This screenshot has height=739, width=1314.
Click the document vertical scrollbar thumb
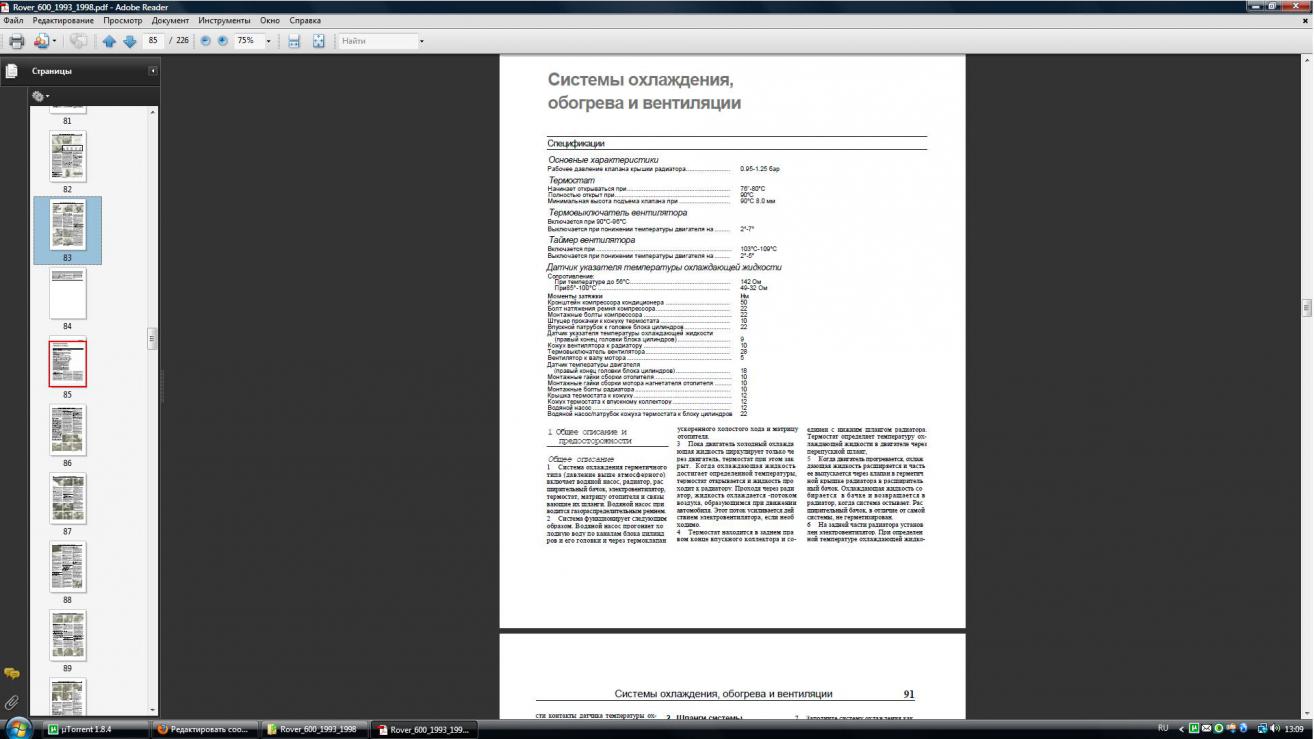pos(1306,308)
